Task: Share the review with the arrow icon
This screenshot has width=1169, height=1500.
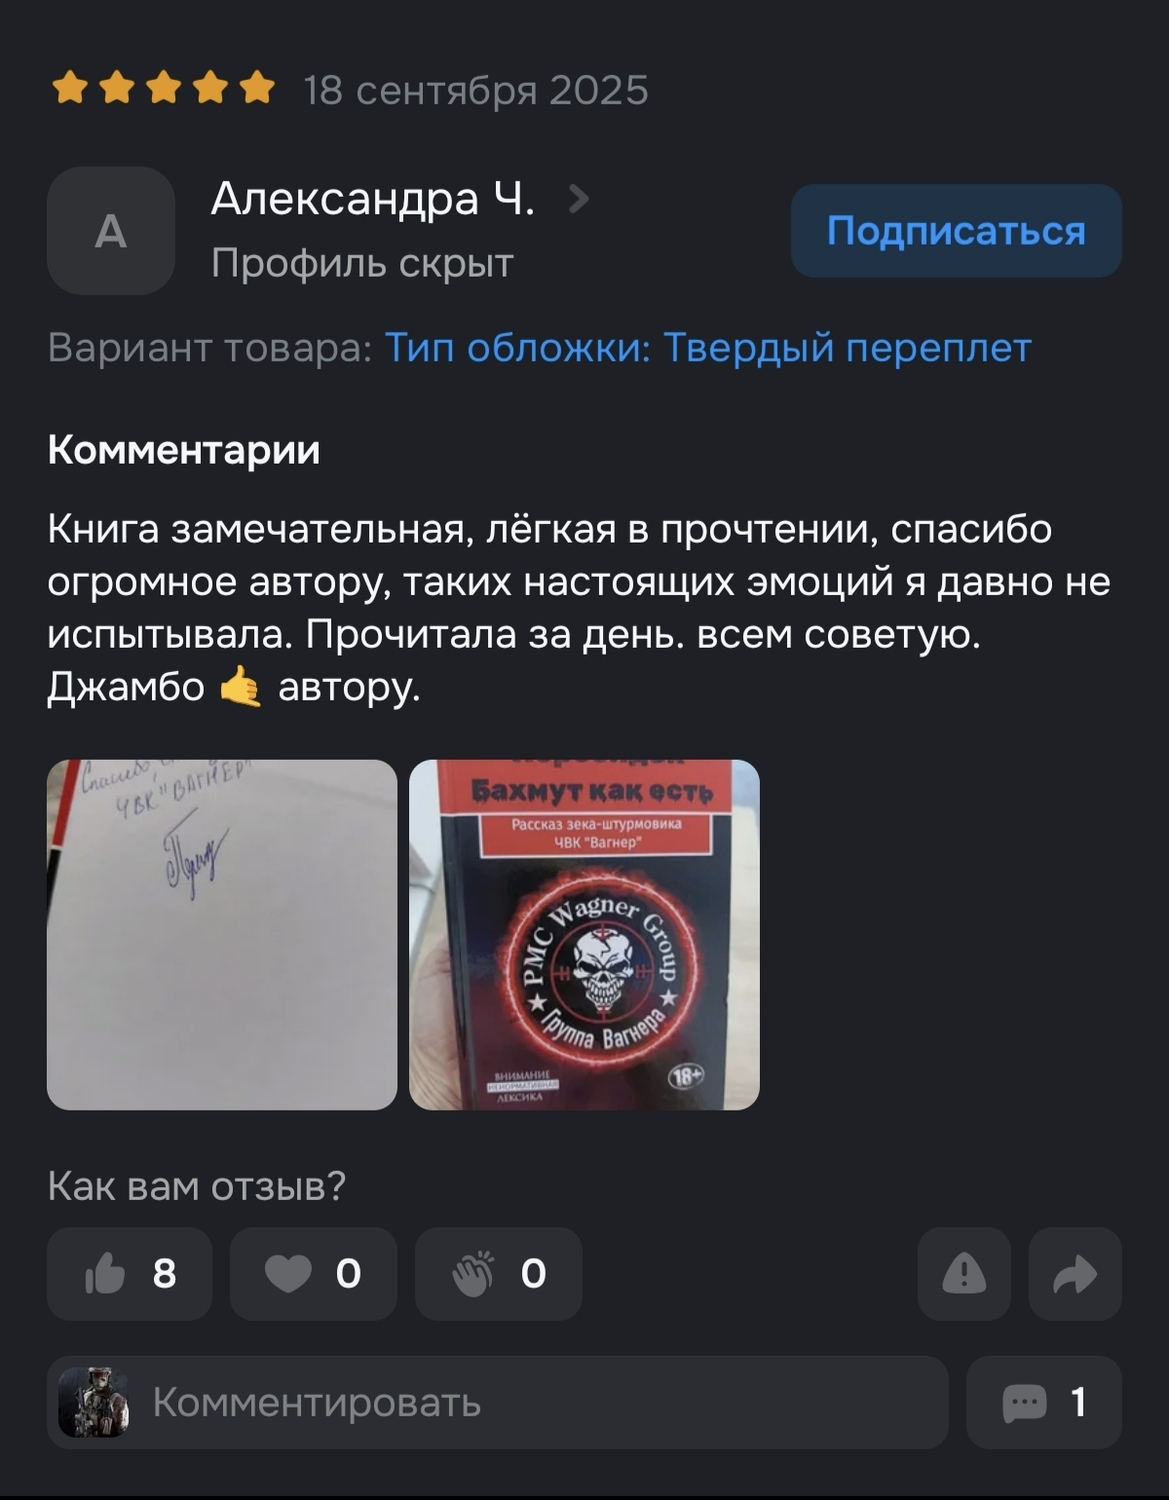Action: pos(1075,1274)
